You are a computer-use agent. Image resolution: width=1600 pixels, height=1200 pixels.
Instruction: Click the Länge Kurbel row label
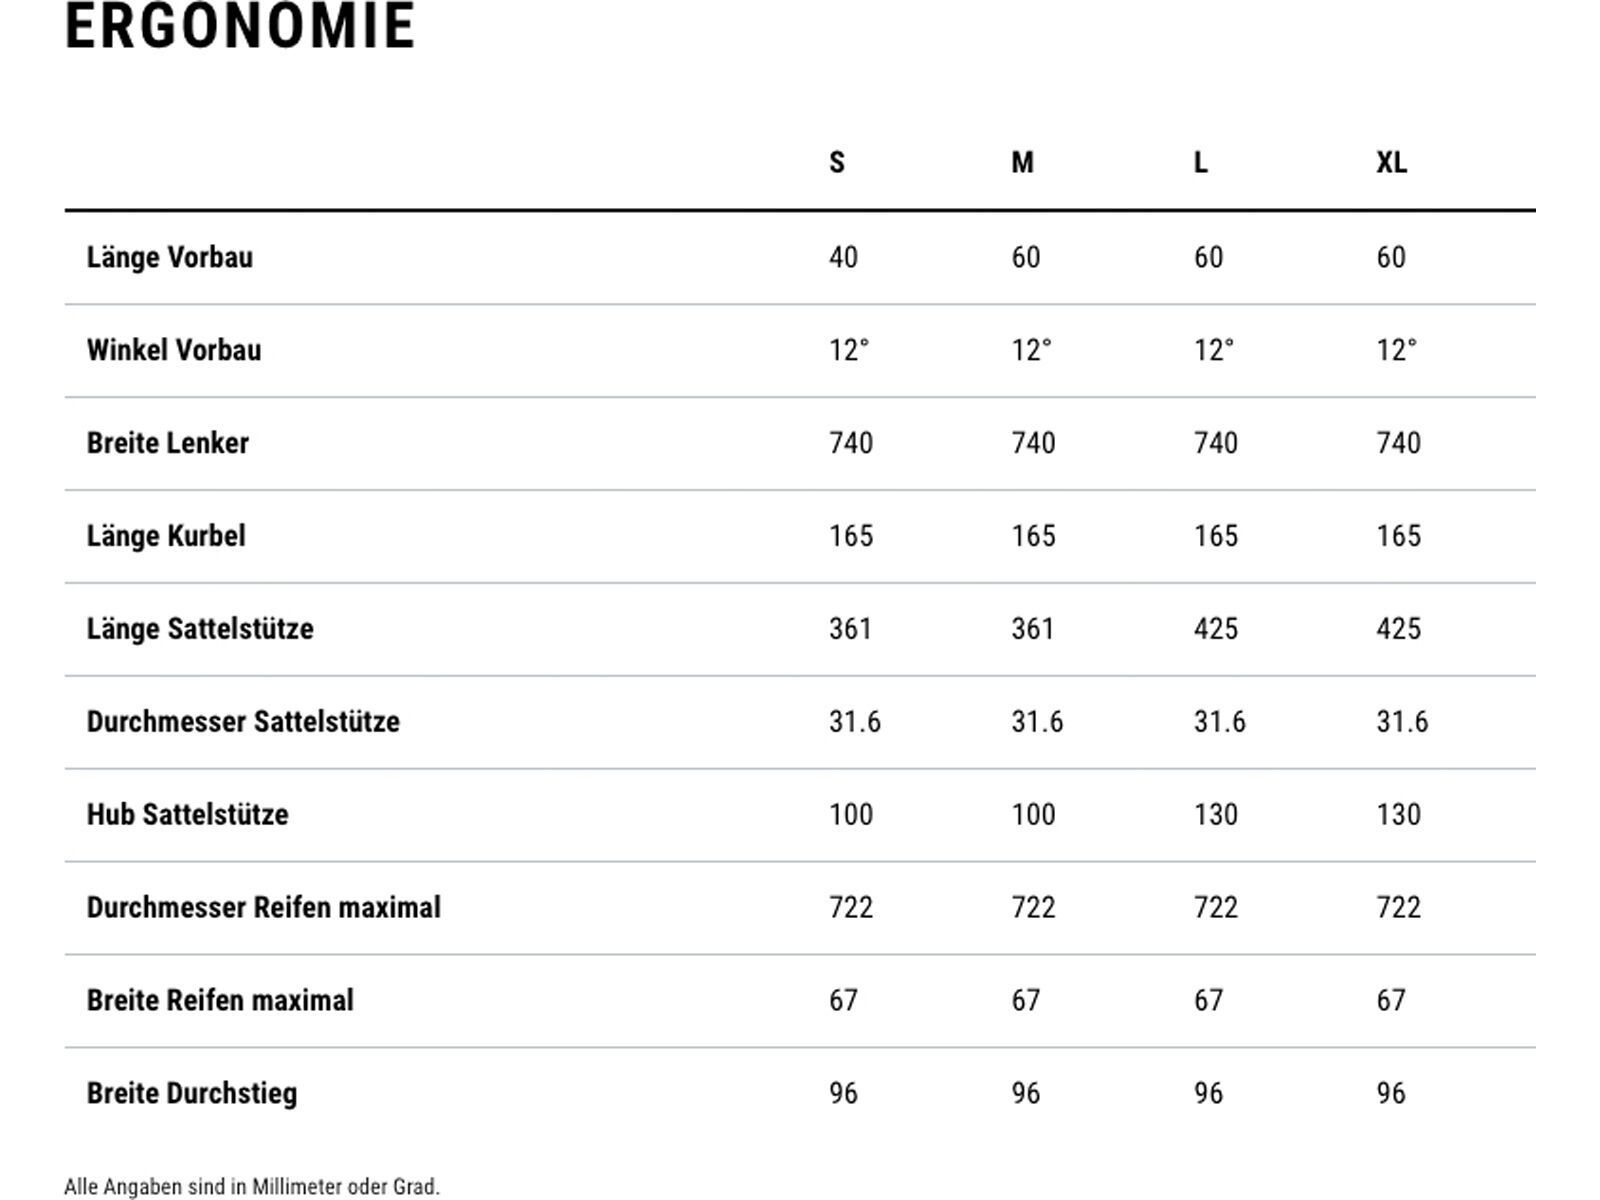coord(166,536)
